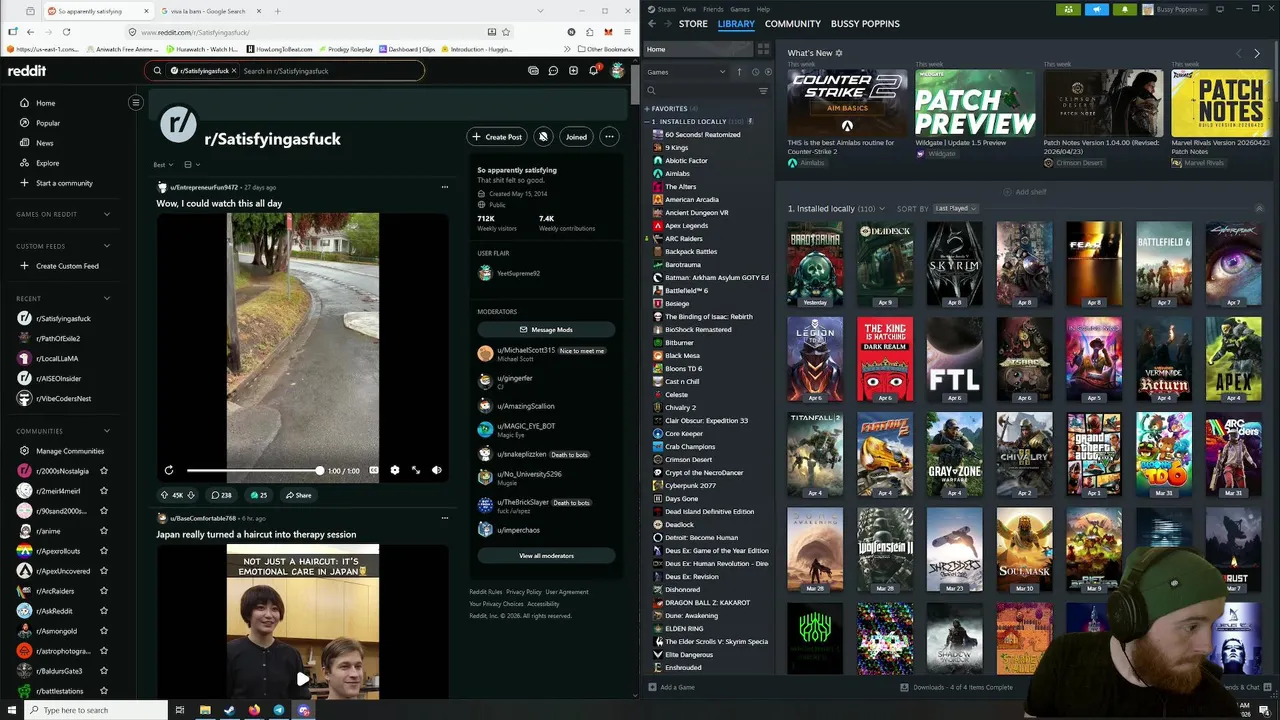Image resolution: width=1280 pixels, height=720 pixels.
Task: Collapse Games on Reddit section
Action: tap(107, 214)
